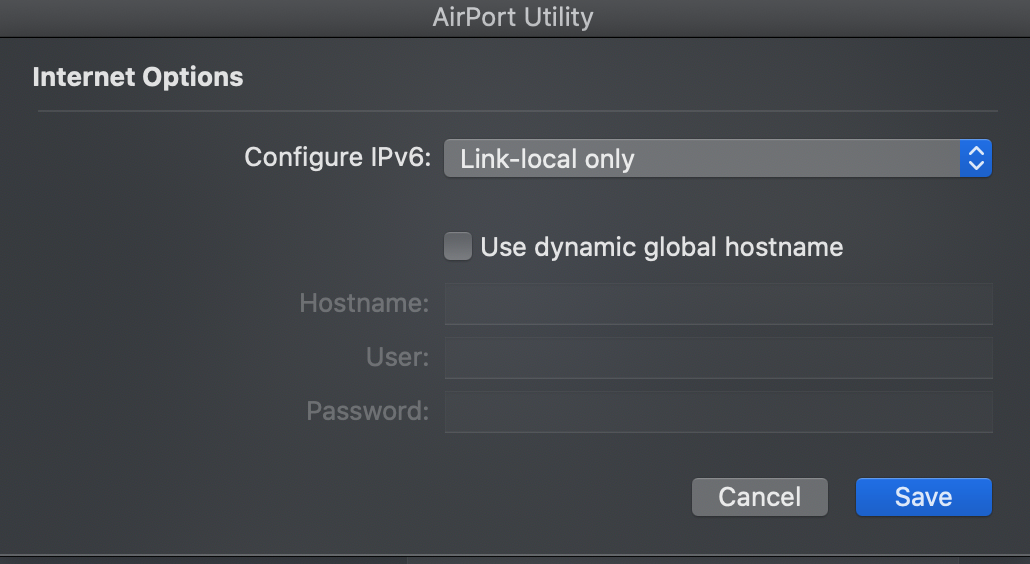This screenshot has width=1030, height=564.
Task: Click the Hostname label
Action: [364, 303]
